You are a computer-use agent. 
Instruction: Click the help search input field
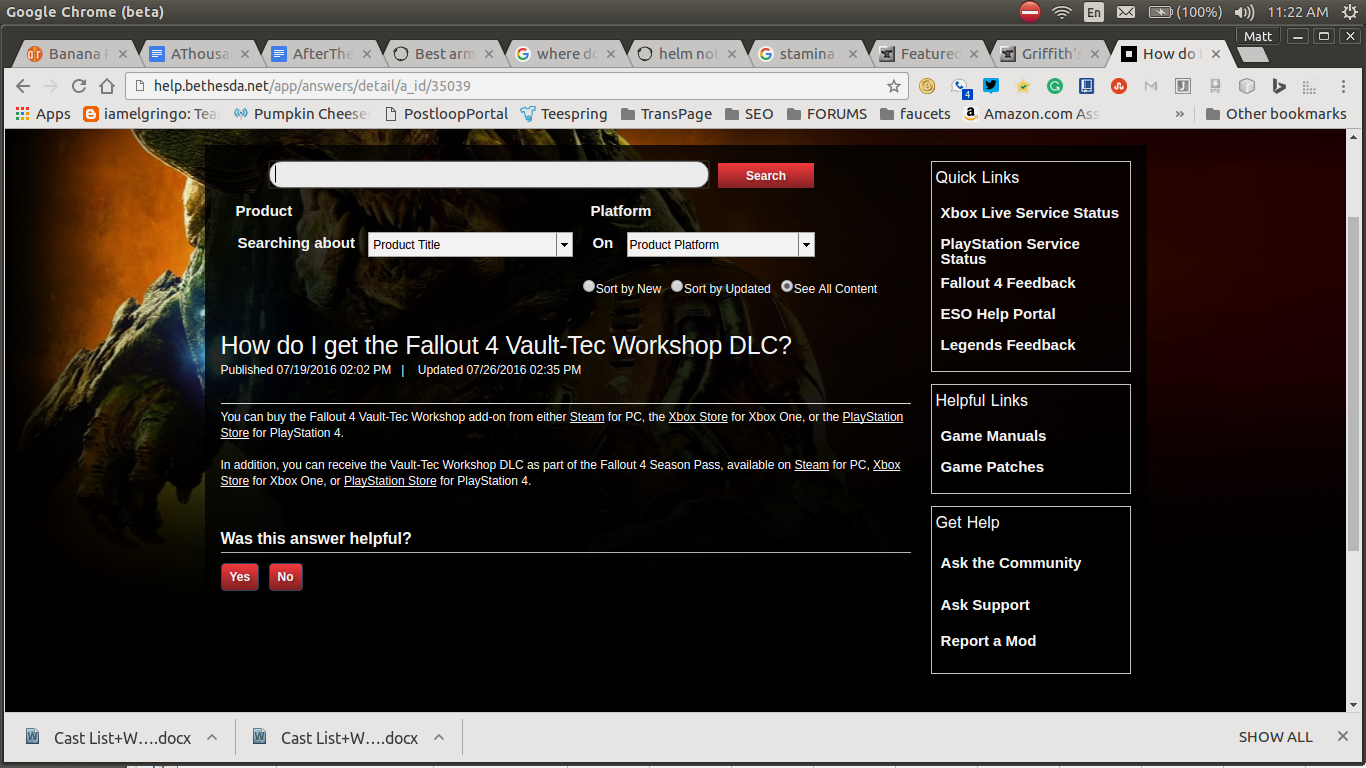point(489,175)
